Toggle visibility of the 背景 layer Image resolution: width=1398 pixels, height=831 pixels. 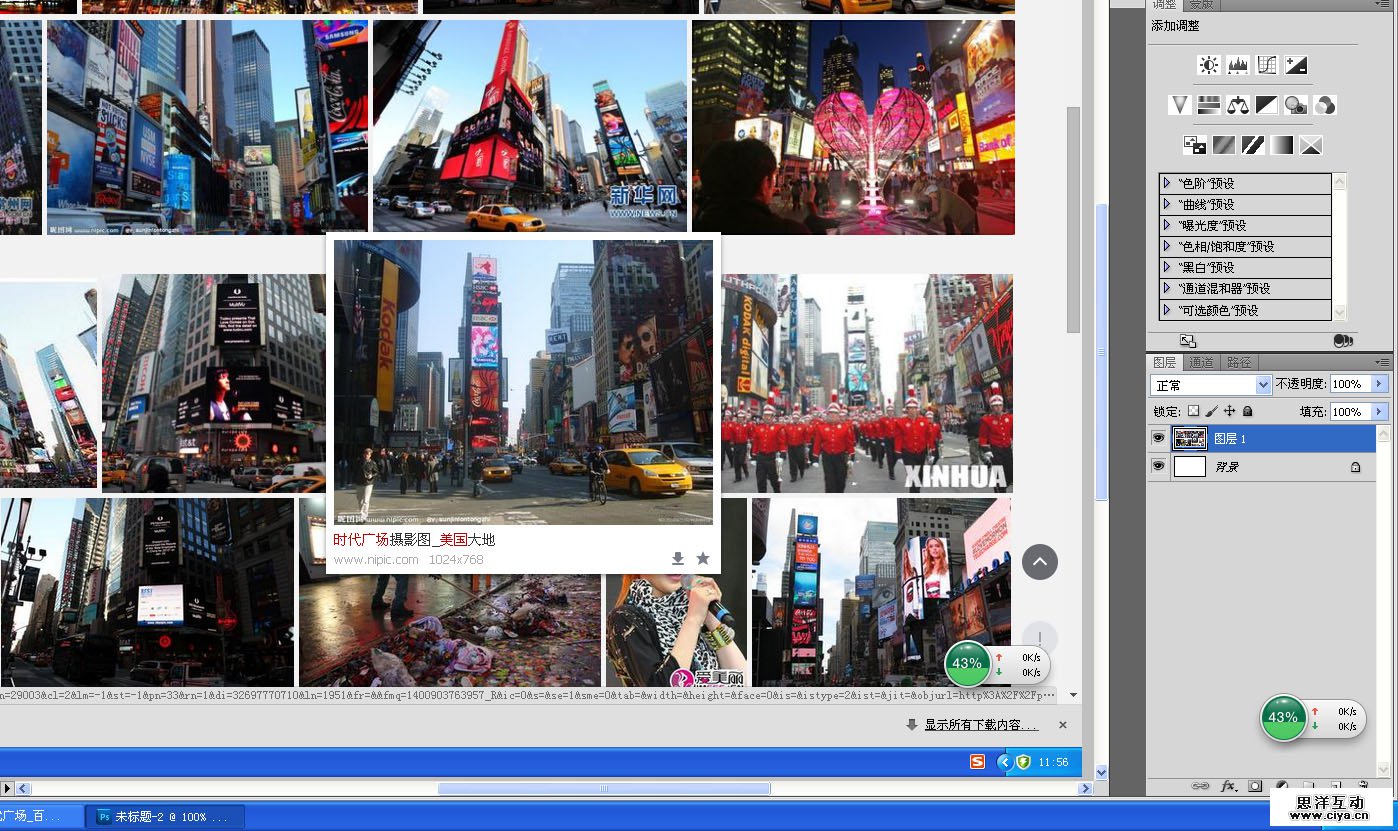click(1158, 466)
